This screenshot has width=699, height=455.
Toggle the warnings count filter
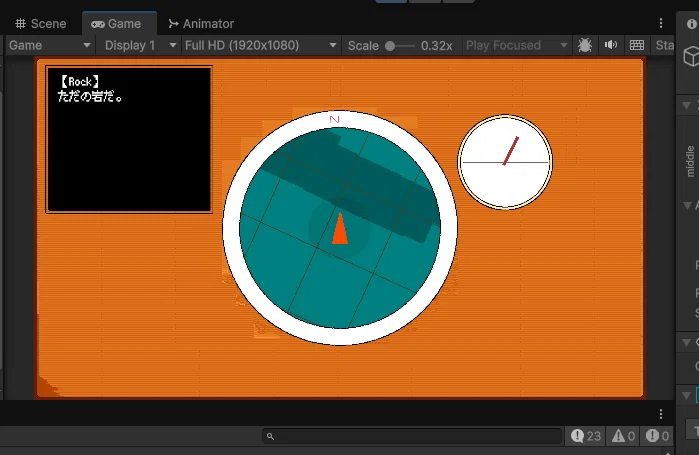(x=623, y=436)
